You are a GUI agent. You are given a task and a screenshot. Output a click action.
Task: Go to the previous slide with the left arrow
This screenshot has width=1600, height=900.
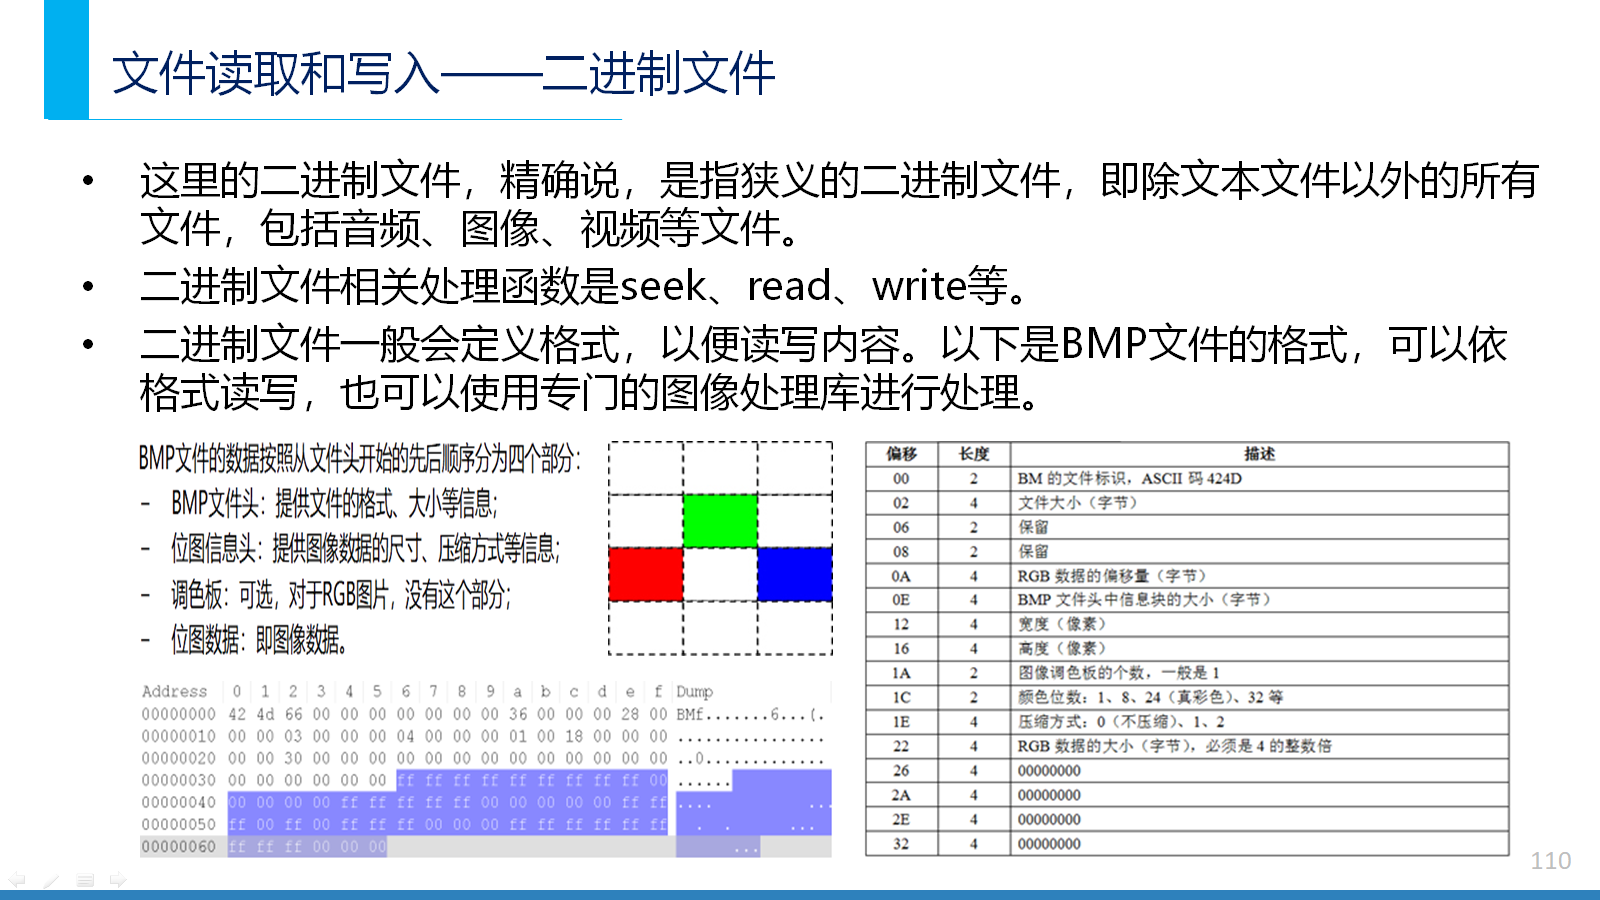click(17, 880)
